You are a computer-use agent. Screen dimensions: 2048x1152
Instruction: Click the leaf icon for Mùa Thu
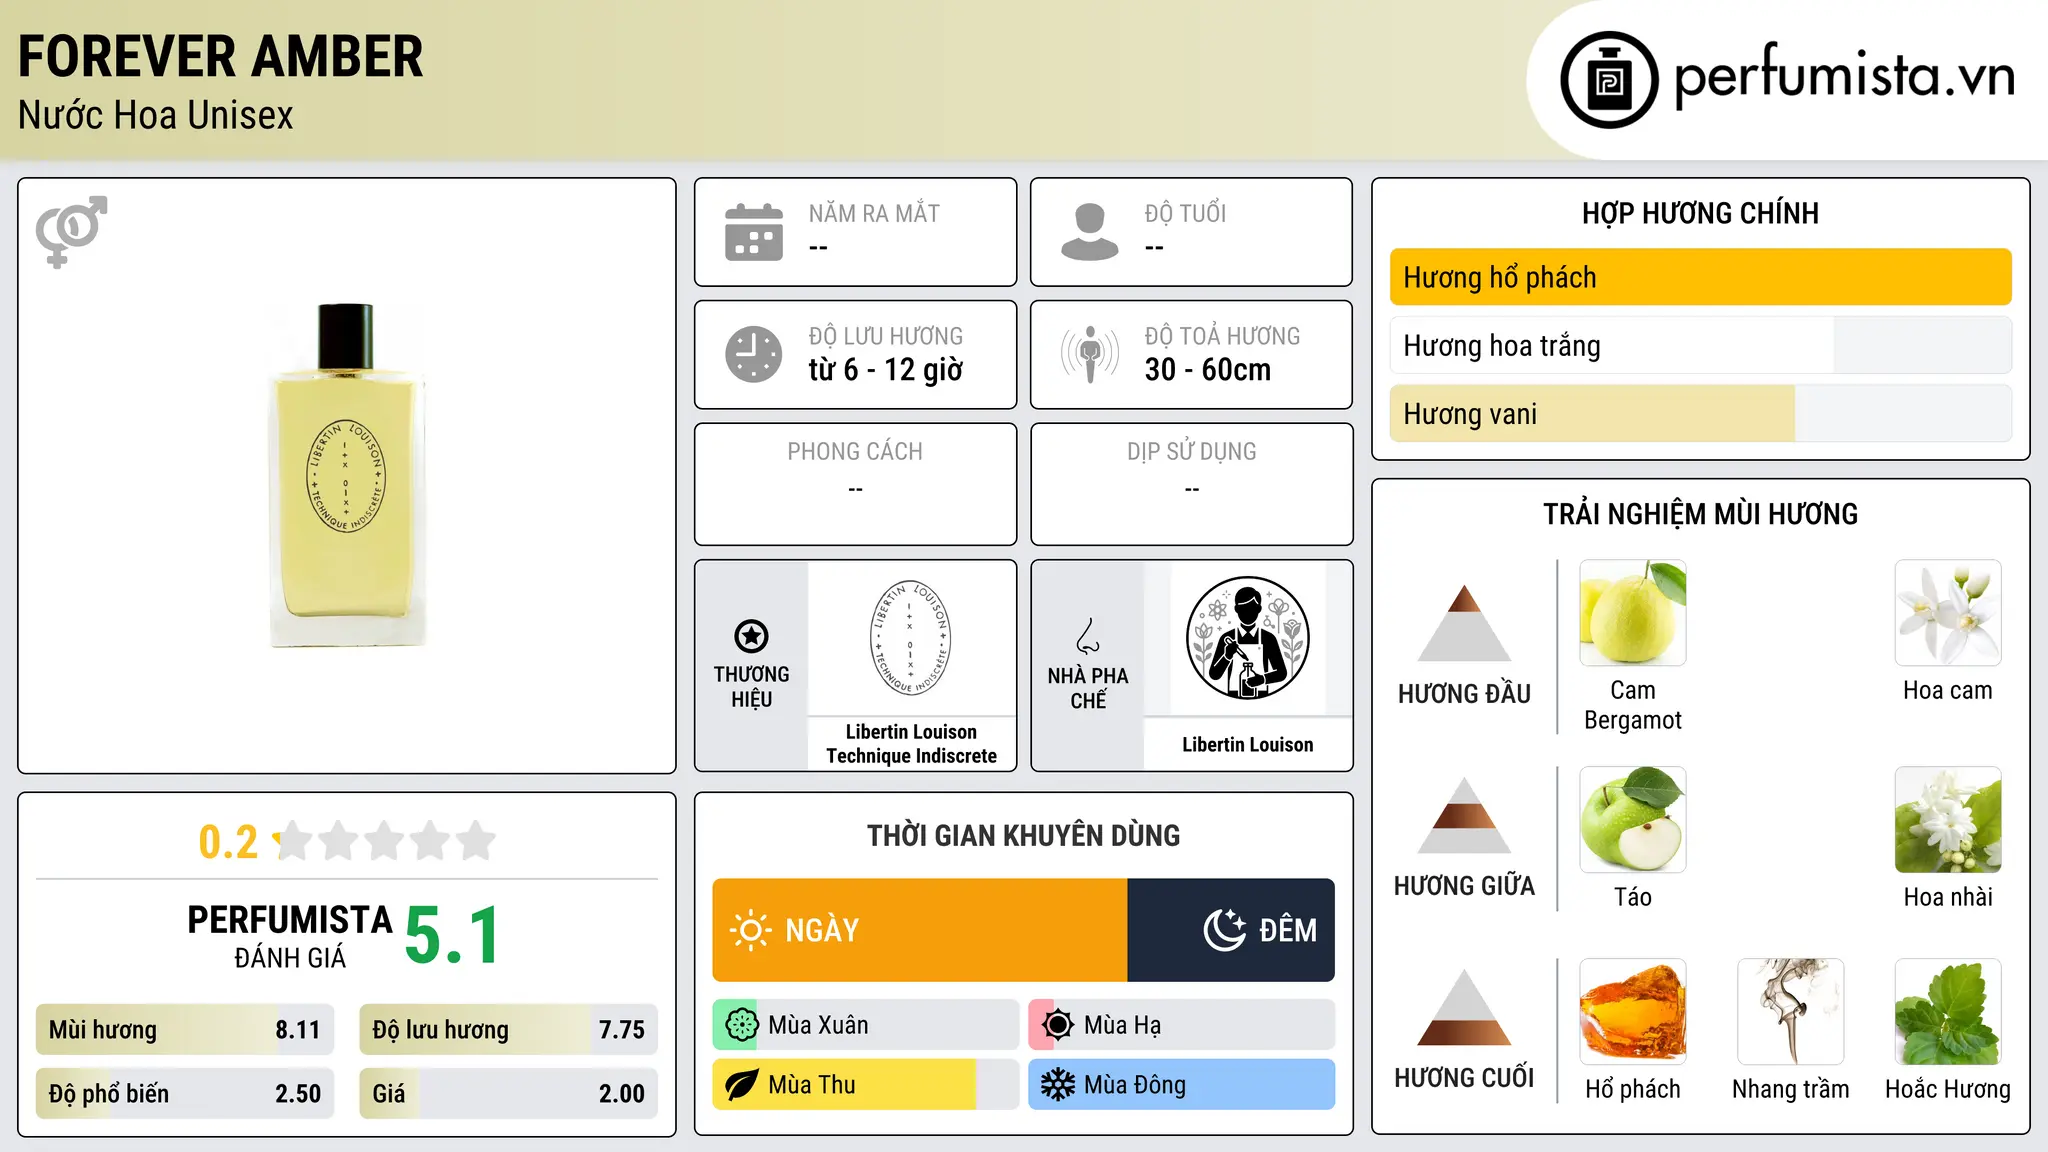741,1085
